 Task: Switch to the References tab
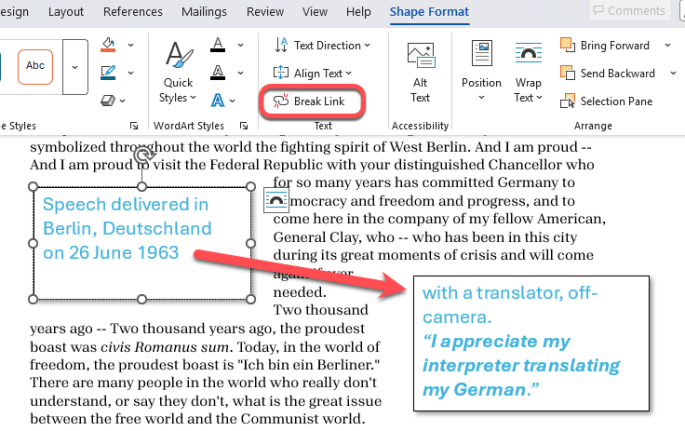tap(132, 12)
